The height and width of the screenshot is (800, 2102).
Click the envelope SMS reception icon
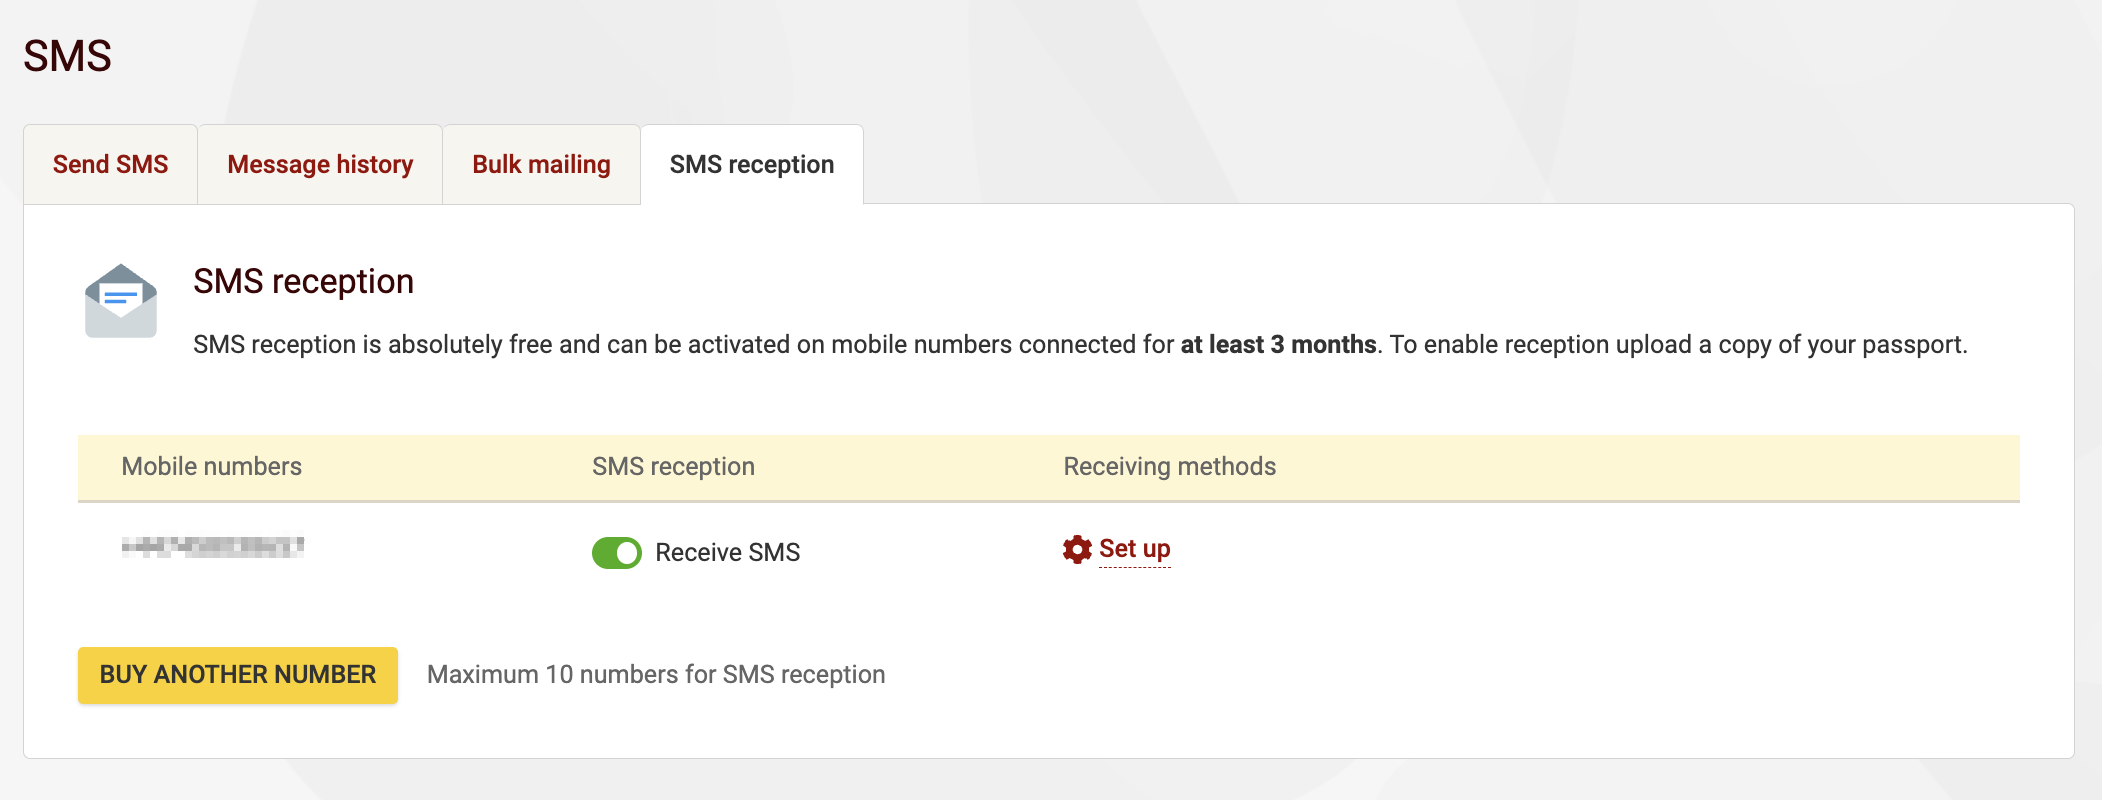120,300
